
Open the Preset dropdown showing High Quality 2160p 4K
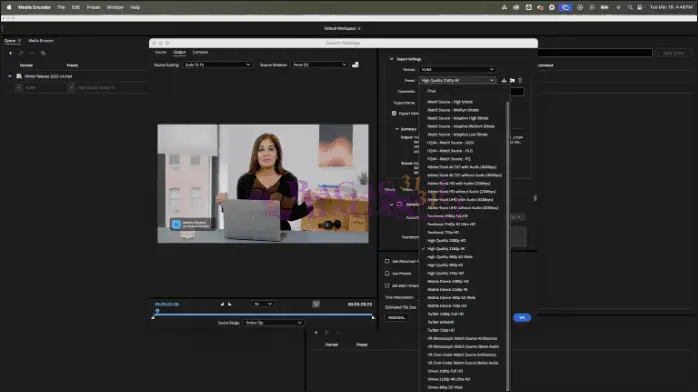click(x=457, y=81)
